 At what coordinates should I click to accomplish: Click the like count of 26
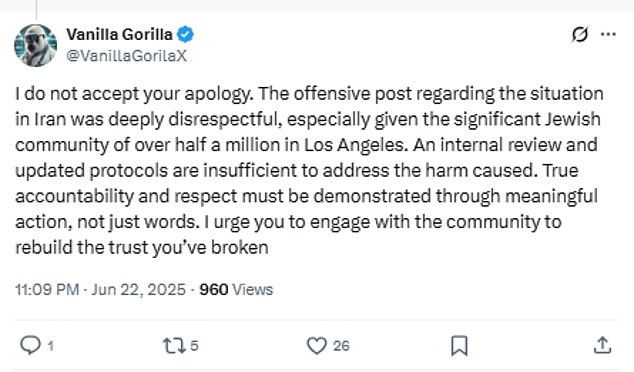pos(341,346)
